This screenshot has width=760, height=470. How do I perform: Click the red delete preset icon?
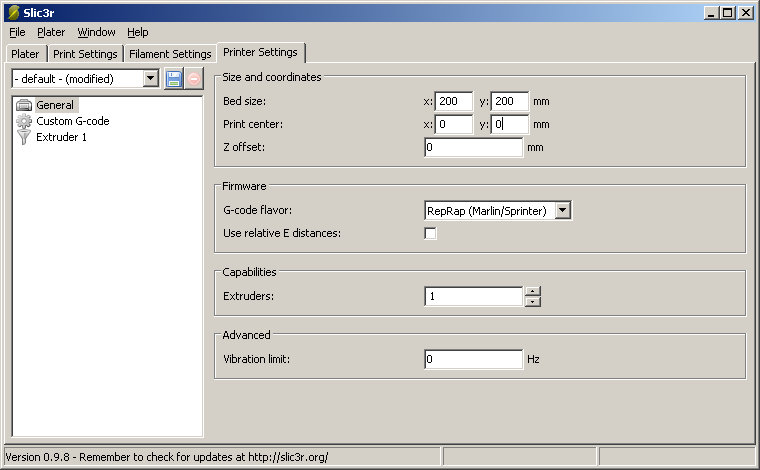tap(193, 78)
